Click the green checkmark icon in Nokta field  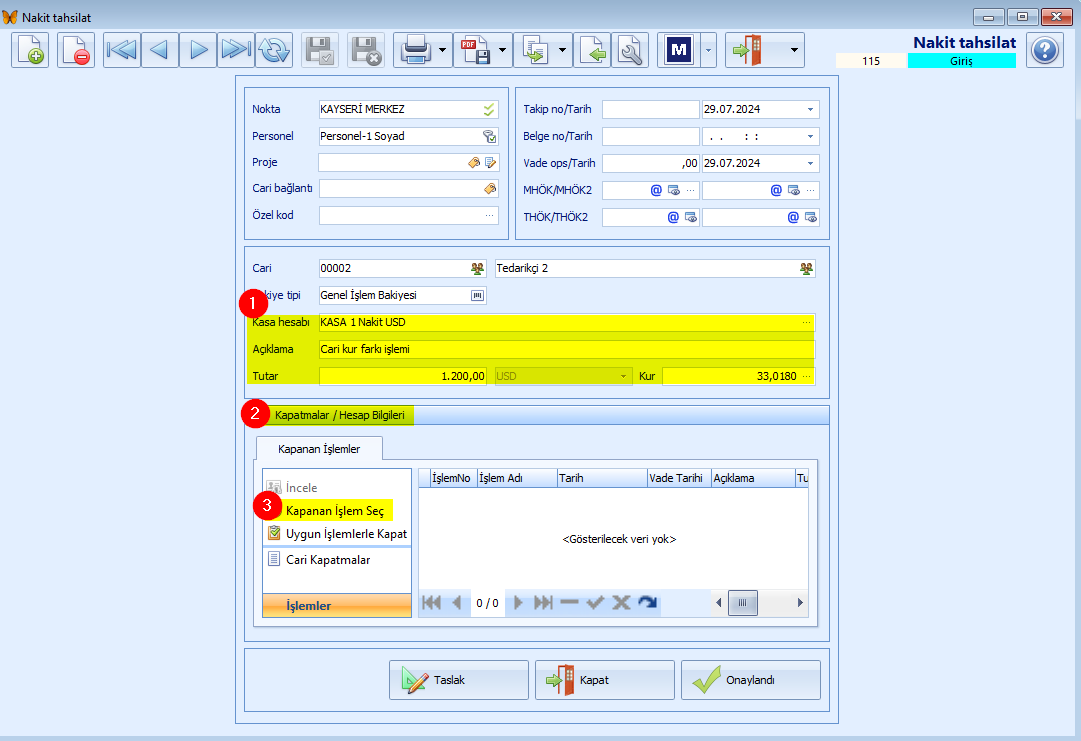[x=489, y=109]
